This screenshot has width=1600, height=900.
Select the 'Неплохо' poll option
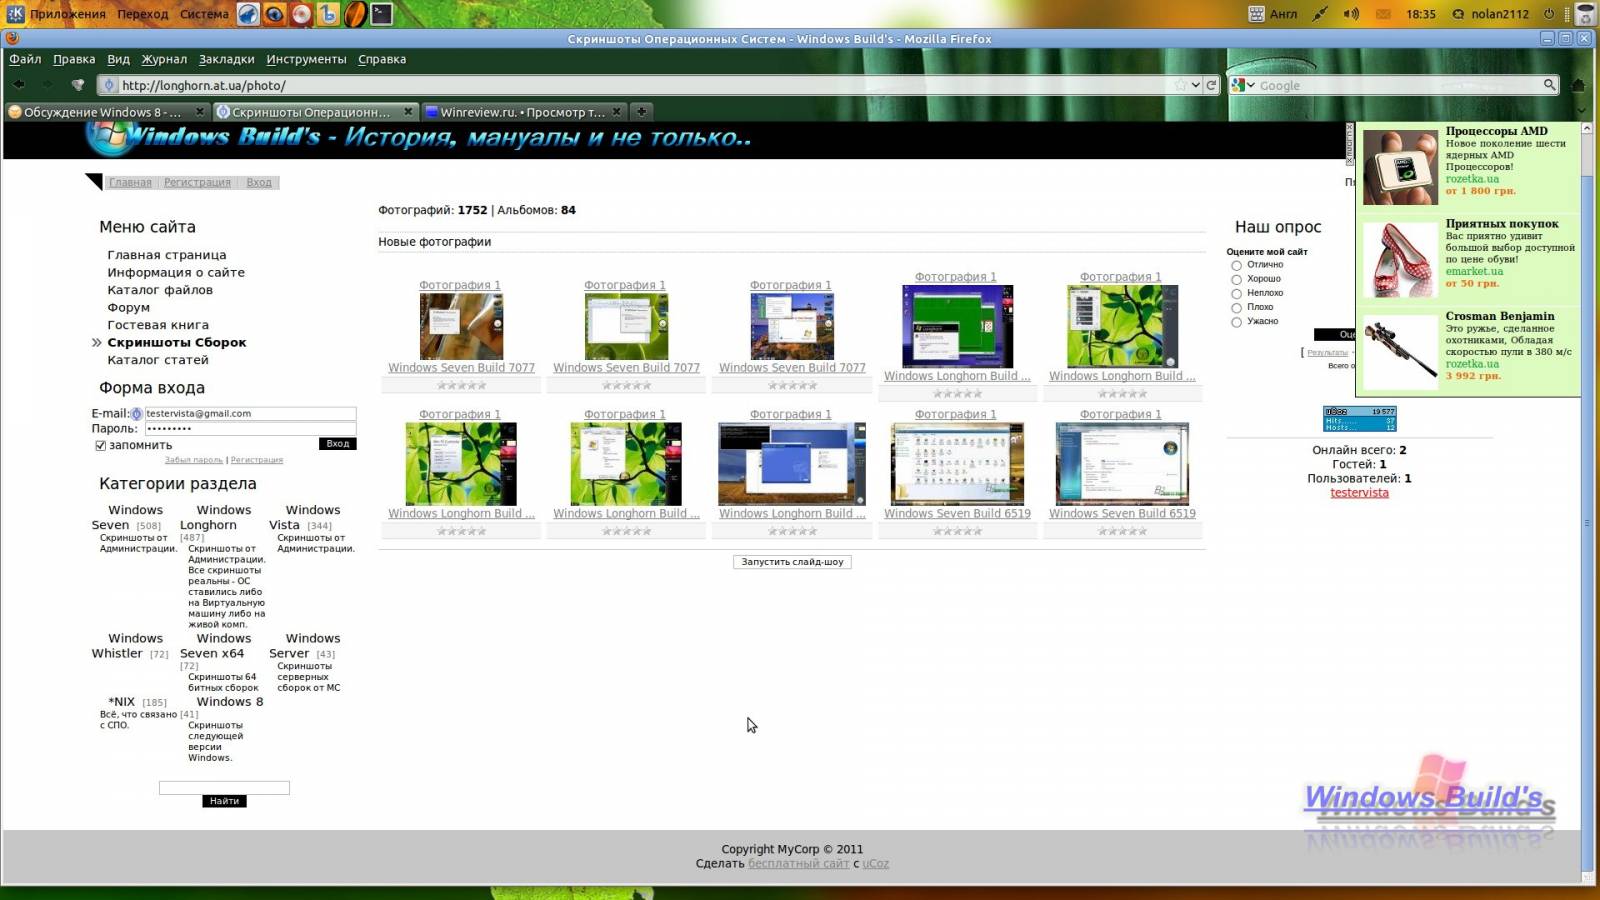(x=1237, y=293)
